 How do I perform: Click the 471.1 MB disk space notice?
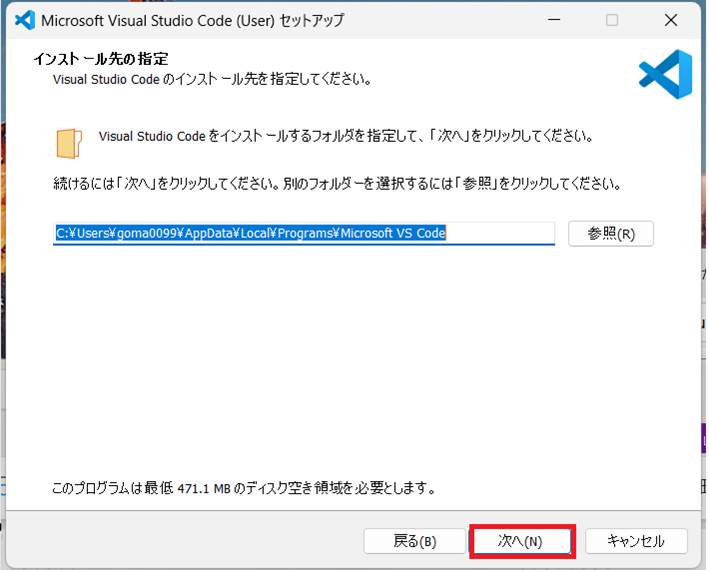click(243, 489)
